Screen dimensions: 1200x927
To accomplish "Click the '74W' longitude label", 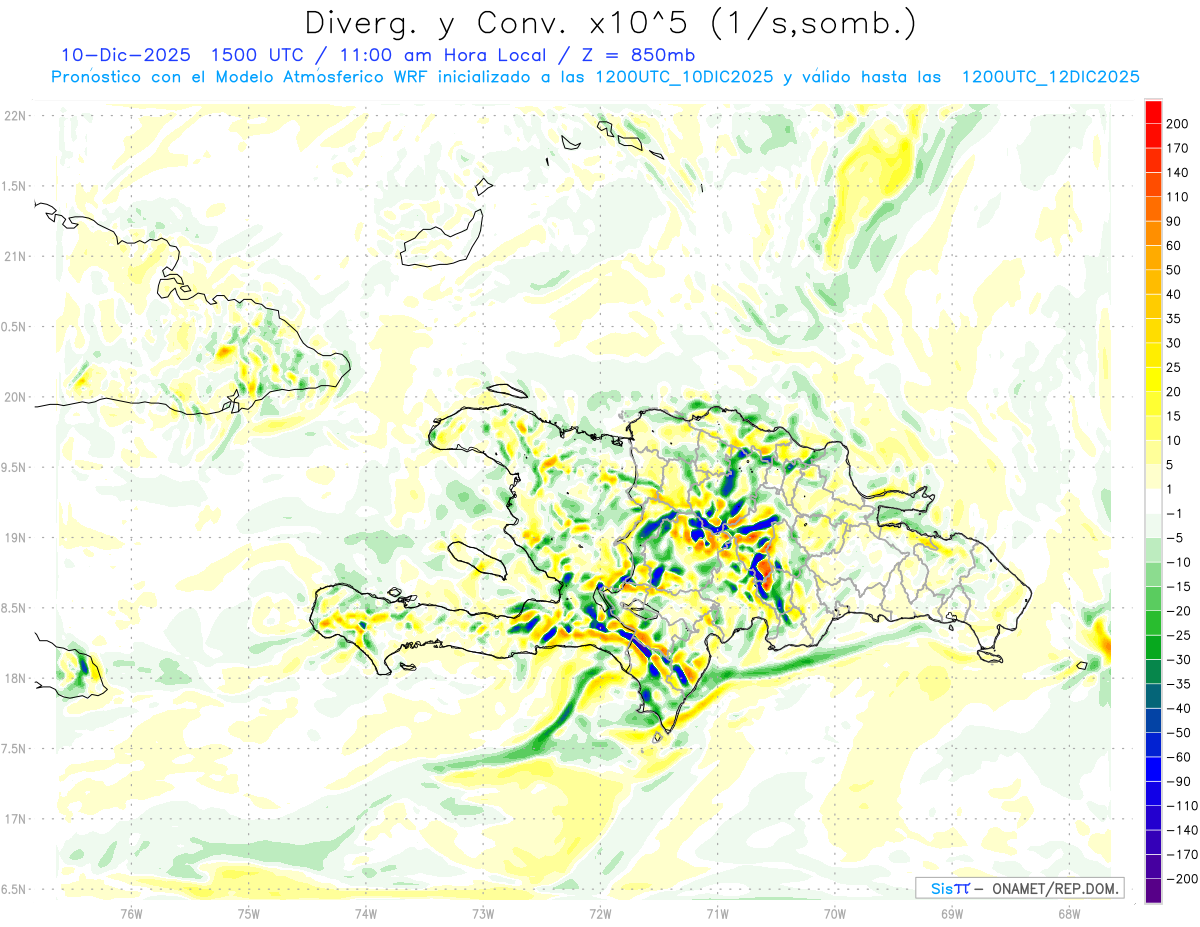I will tap(365, 913).
